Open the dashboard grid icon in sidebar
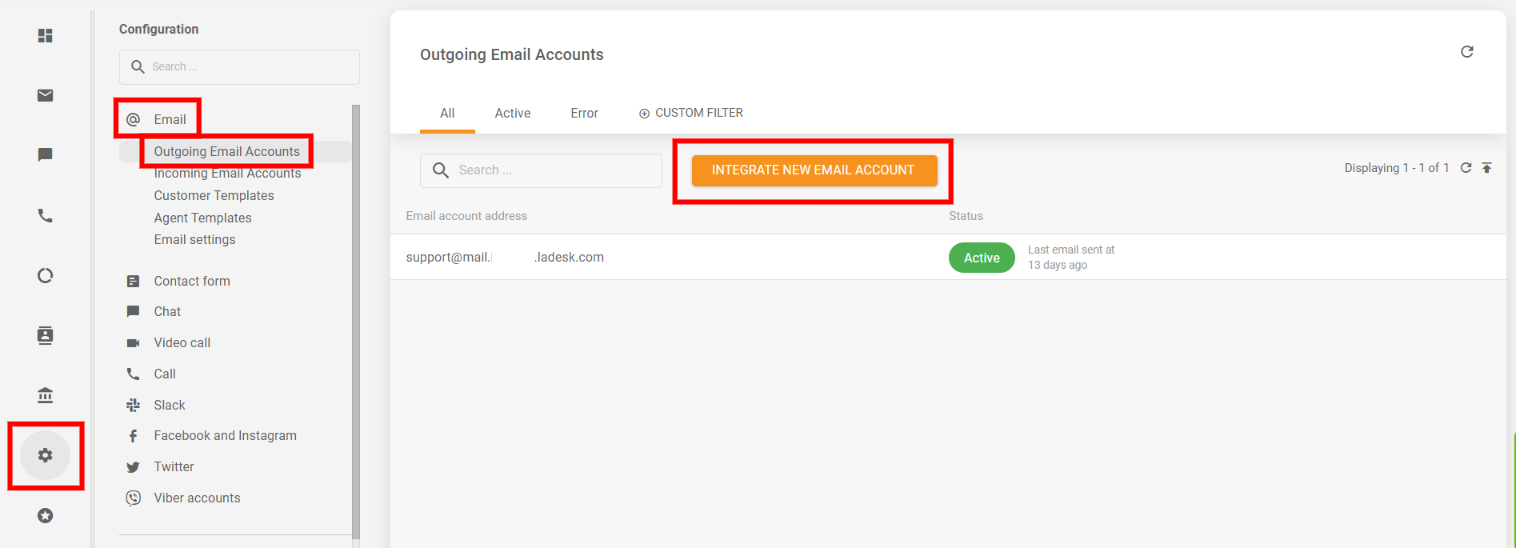The image size is (1516, 548). pyautogui.click(x=45, y=36)
